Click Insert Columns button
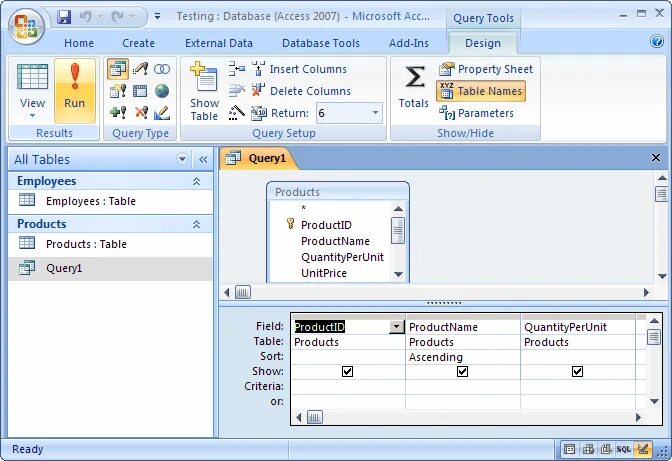Viewport: 672px width, 461px height. pos(300,69)
